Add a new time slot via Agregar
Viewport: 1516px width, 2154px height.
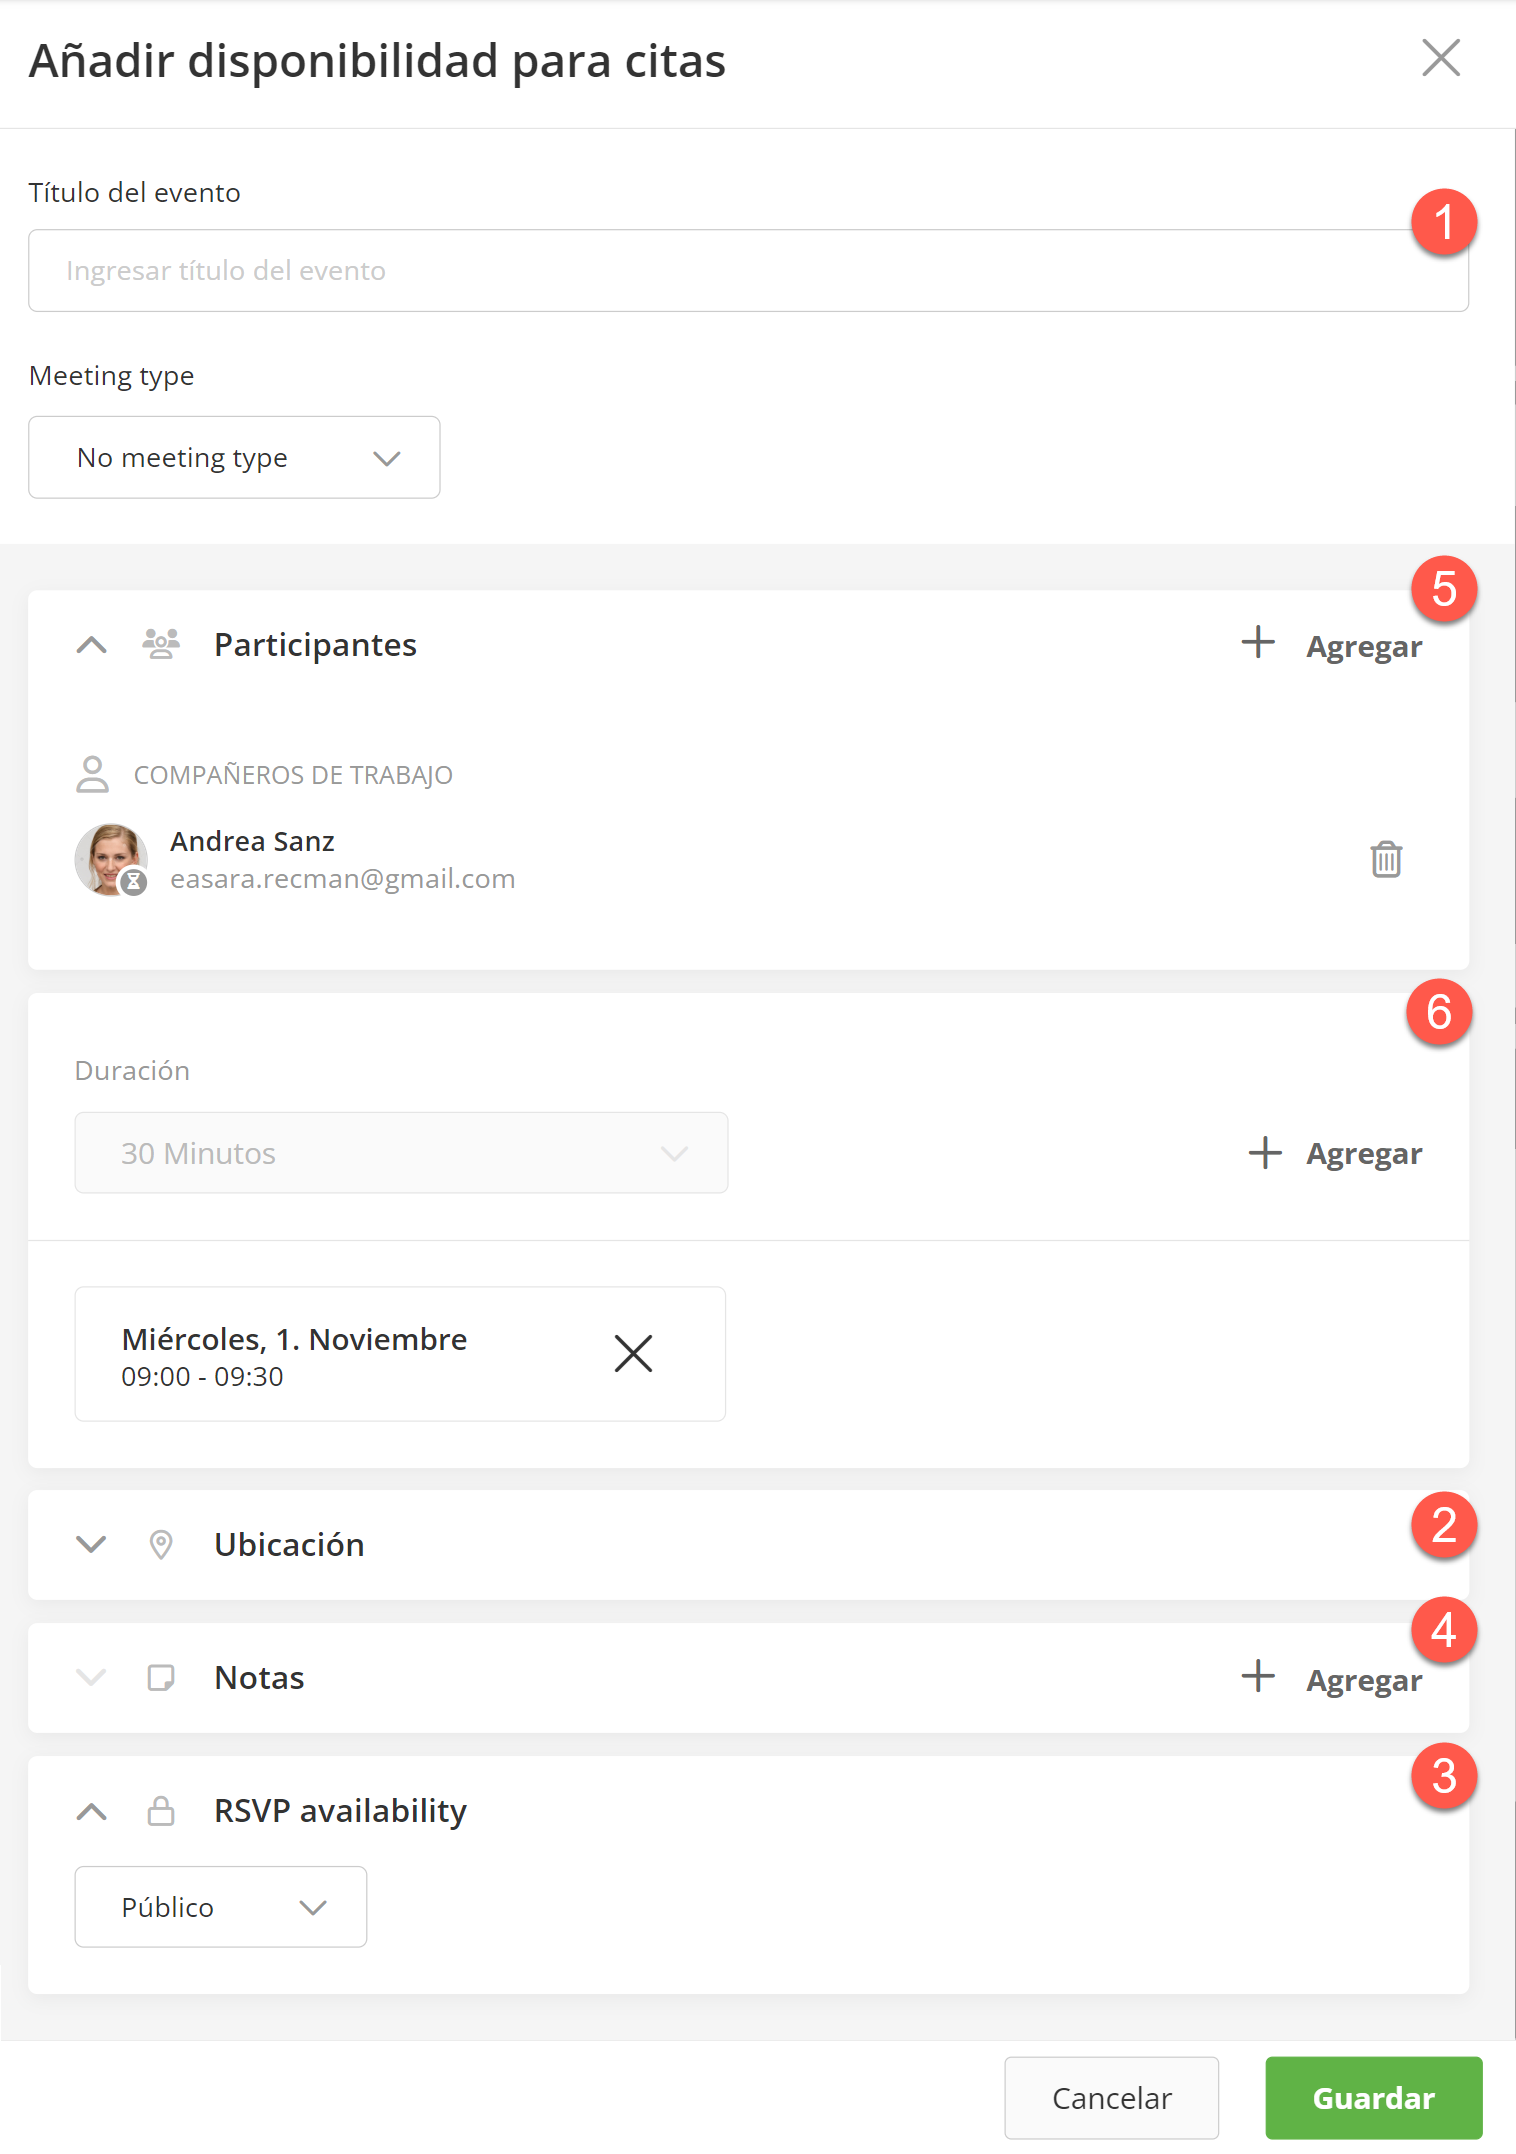pyautogui.click(x=1335, y=1153)
